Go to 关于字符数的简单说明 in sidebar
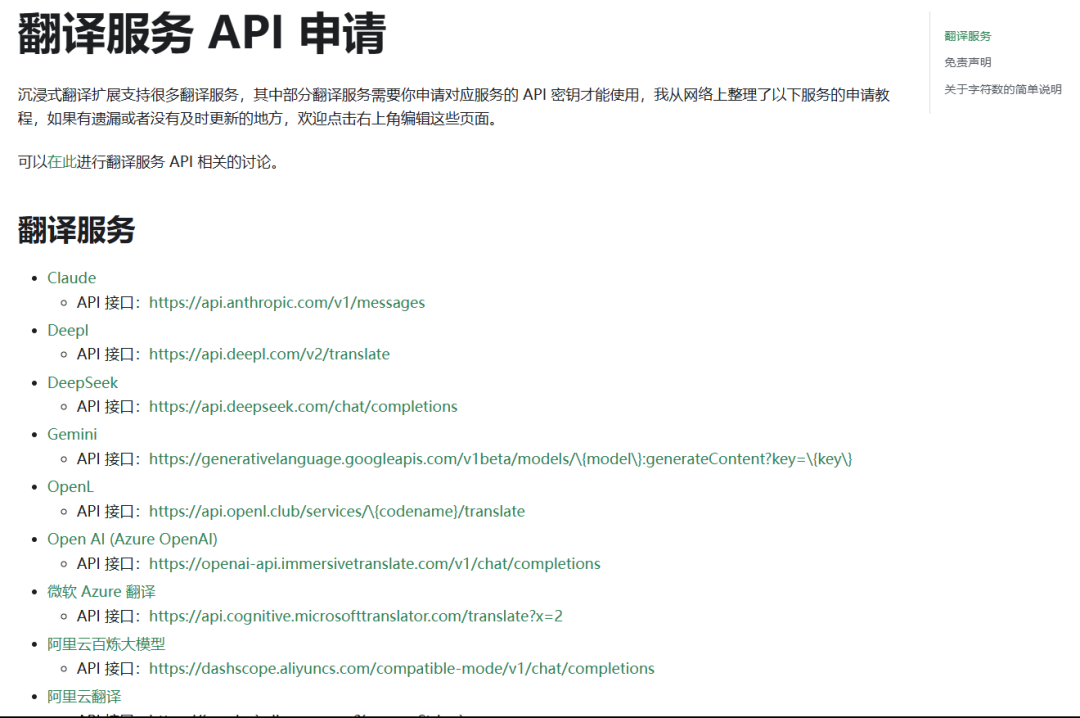 [1002, 89]
